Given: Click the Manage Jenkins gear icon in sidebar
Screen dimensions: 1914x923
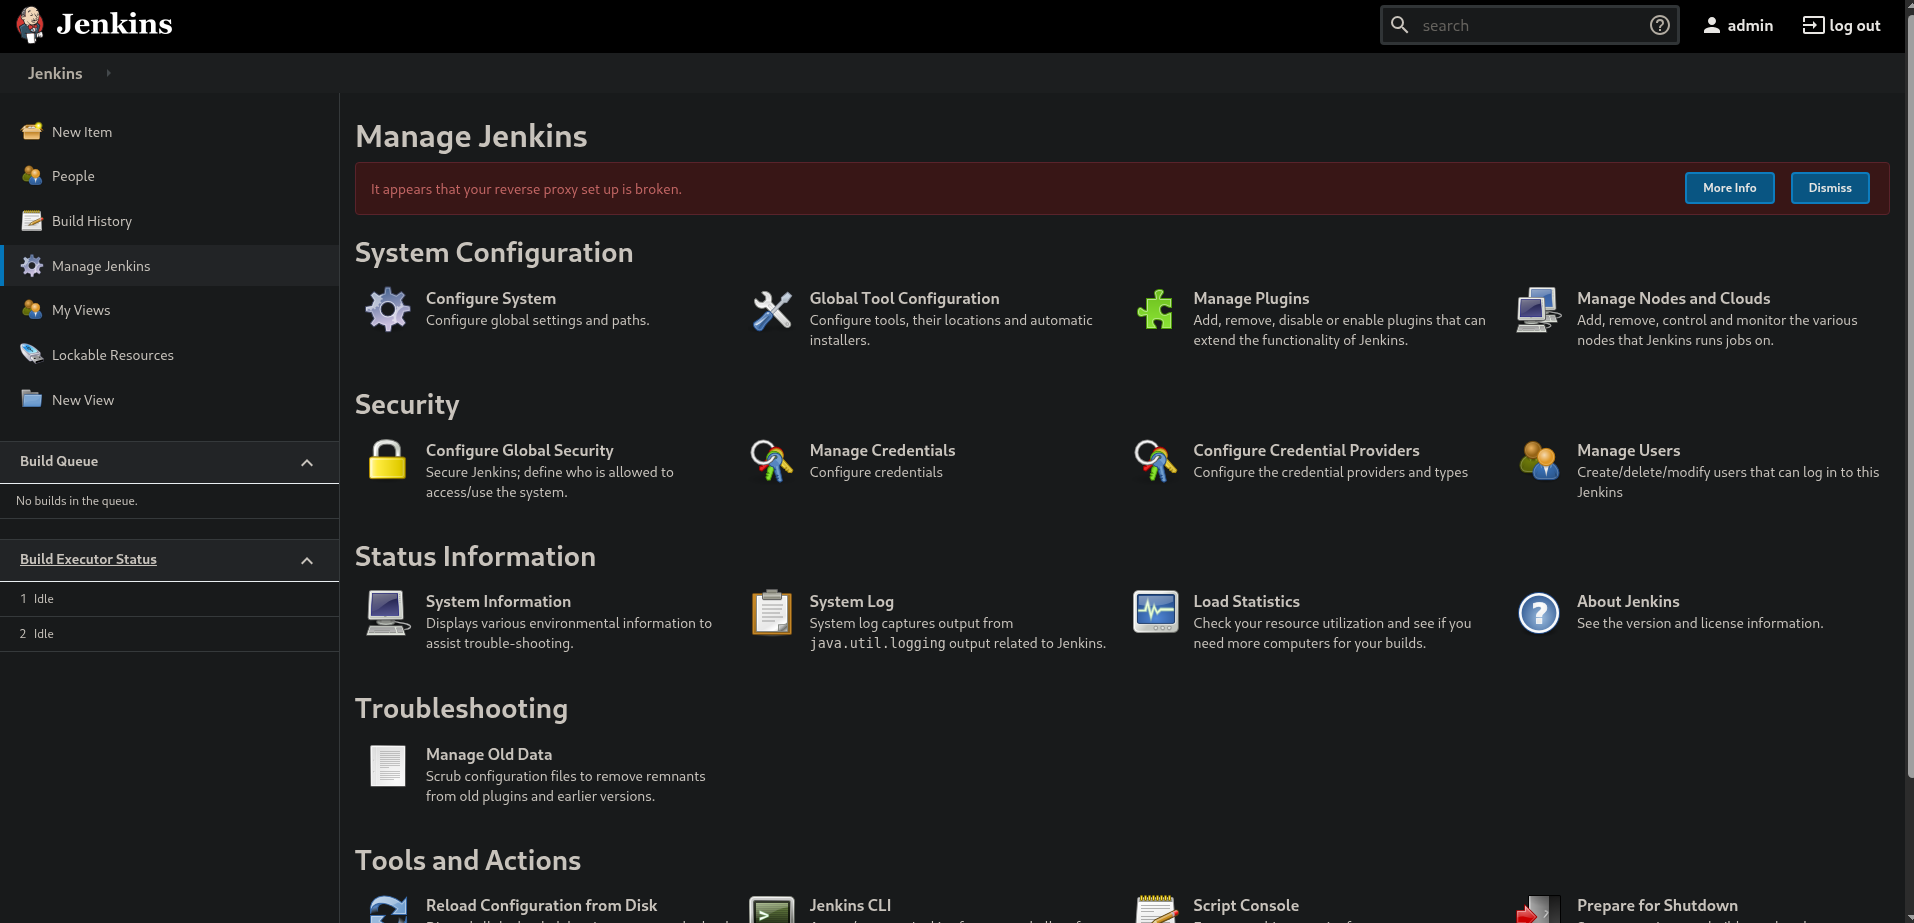Looking at the screenshot, I should click(x=32, y=265).
